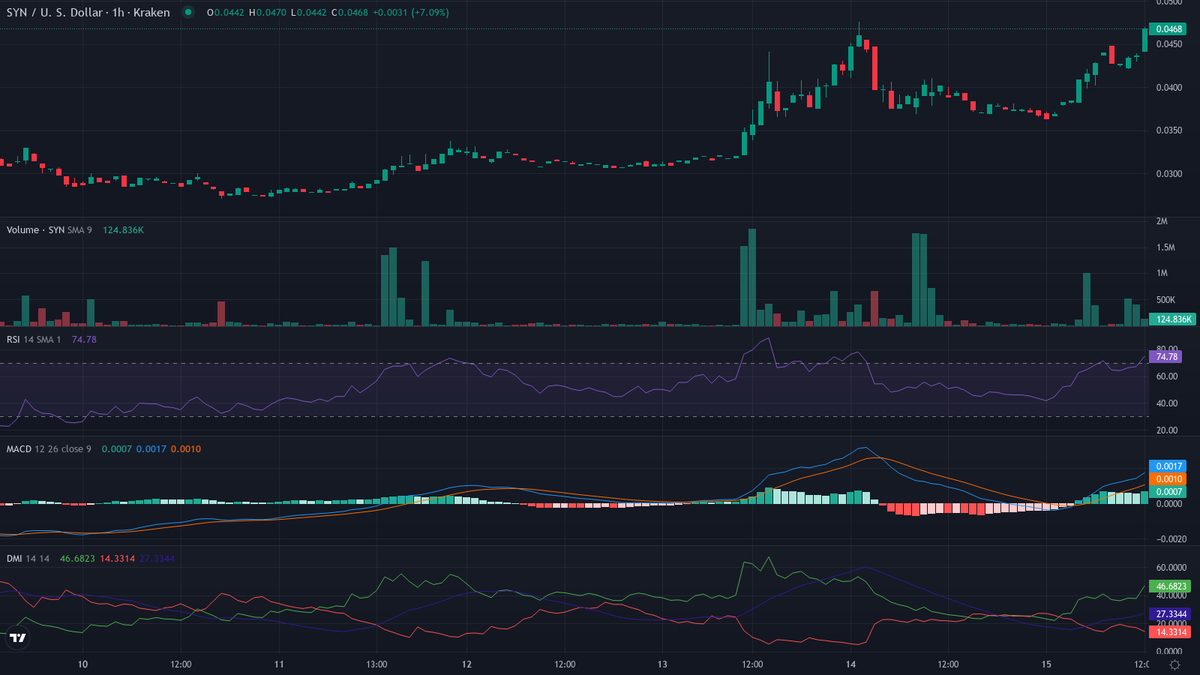Click the green 0.0468 current price tag on the price axis

(x=1169, y=30)
